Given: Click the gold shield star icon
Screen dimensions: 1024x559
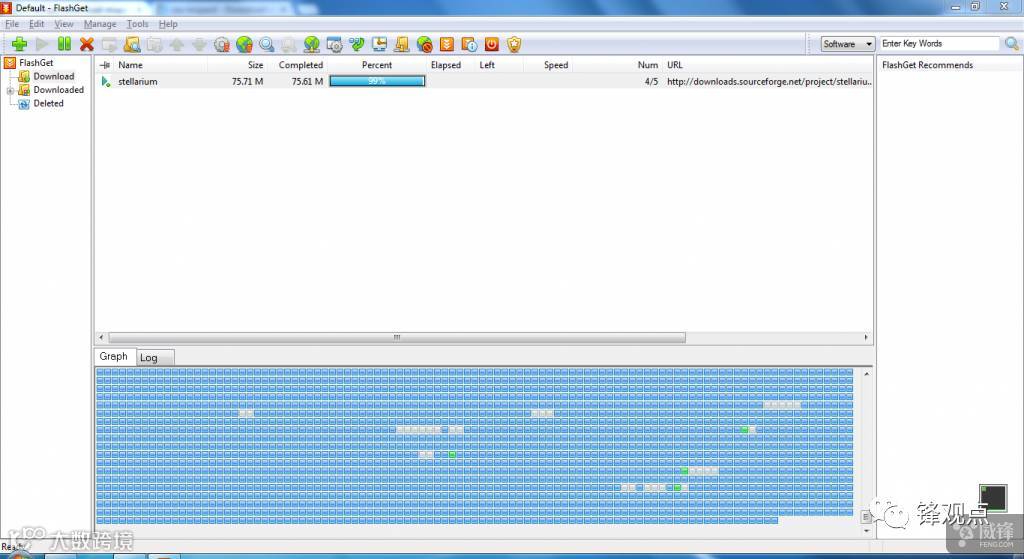Looking at the screenshot, I should 514,44.
